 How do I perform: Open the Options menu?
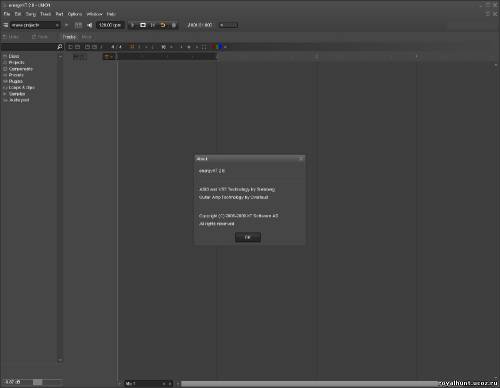pos(75,14)
